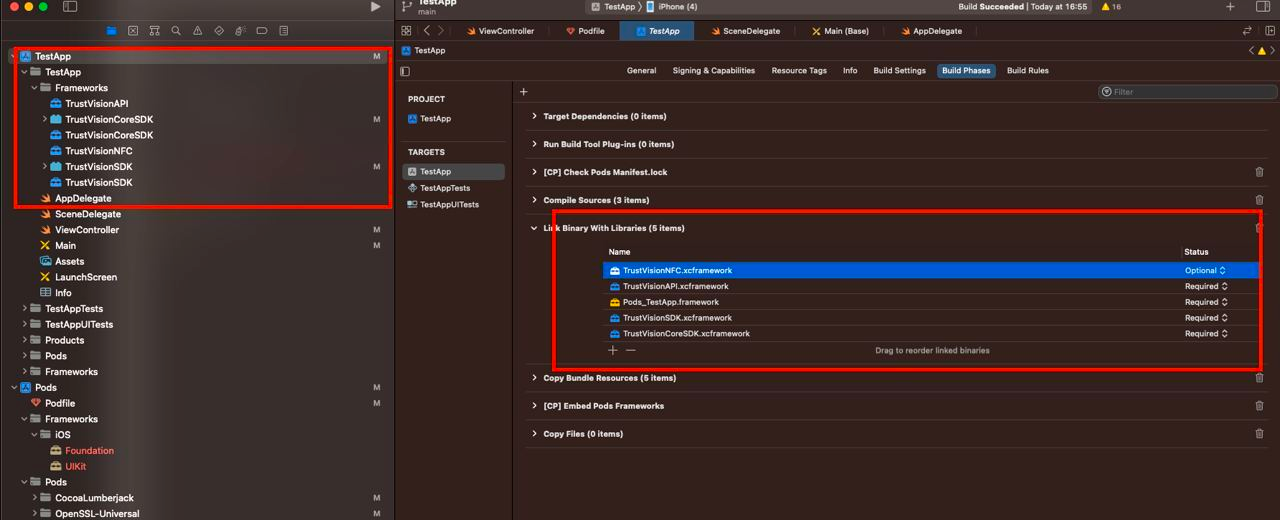The height and width of the screenshot is (520, 1280).
Task: Open related items grid icon in editor
Action: 406,31
